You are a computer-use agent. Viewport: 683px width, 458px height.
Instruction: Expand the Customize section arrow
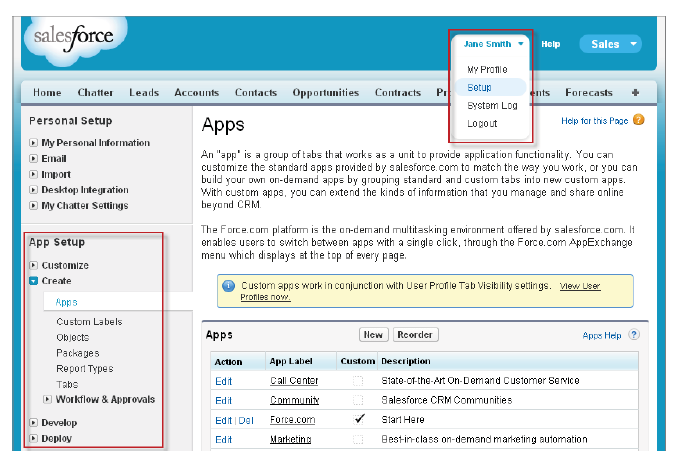(33, 265)
